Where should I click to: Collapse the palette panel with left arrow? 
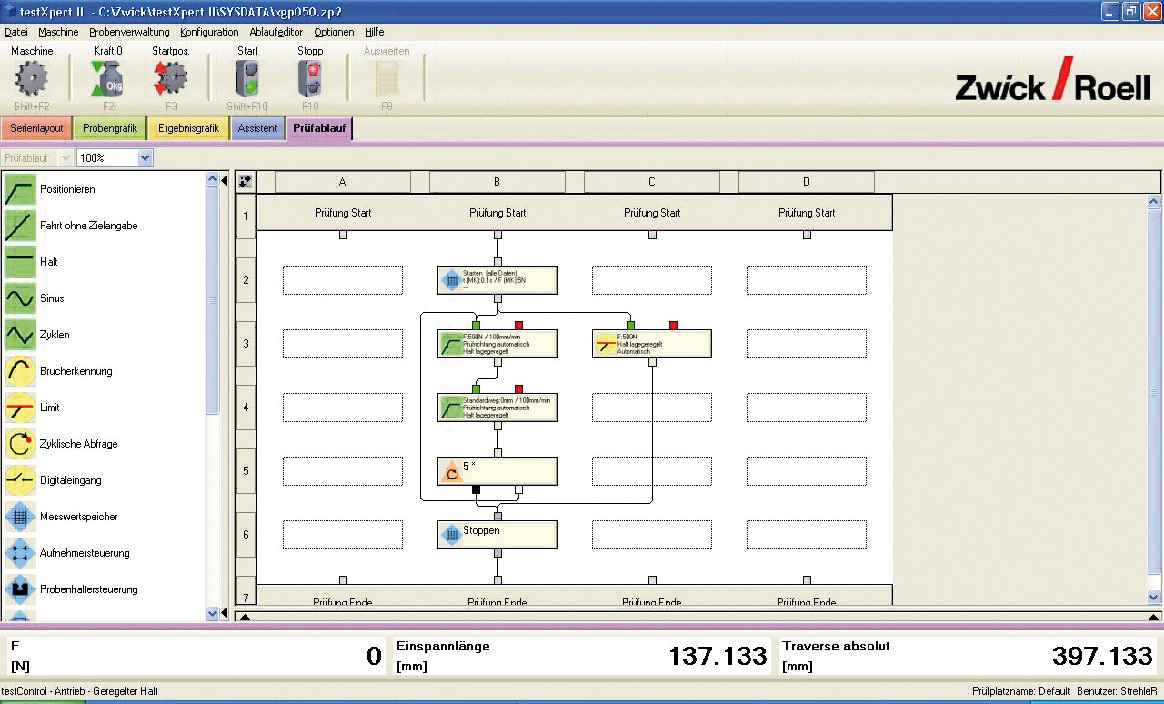[224, 180]
